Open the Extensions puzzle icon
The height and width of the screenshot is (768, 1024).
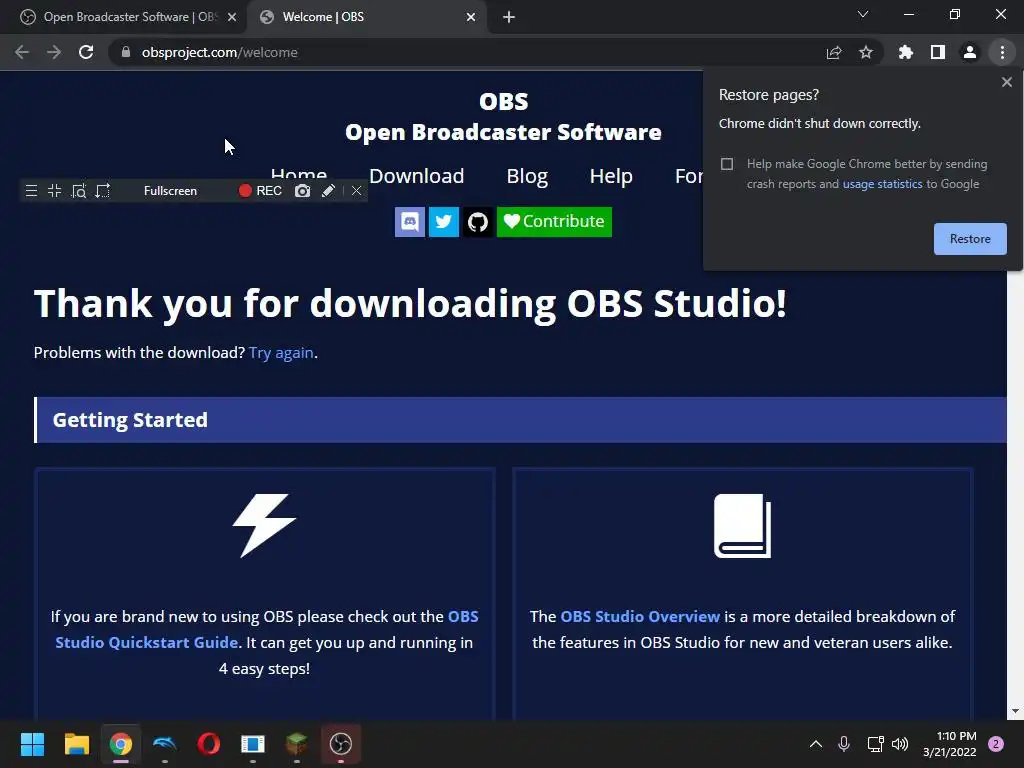[x=906, y=52]
